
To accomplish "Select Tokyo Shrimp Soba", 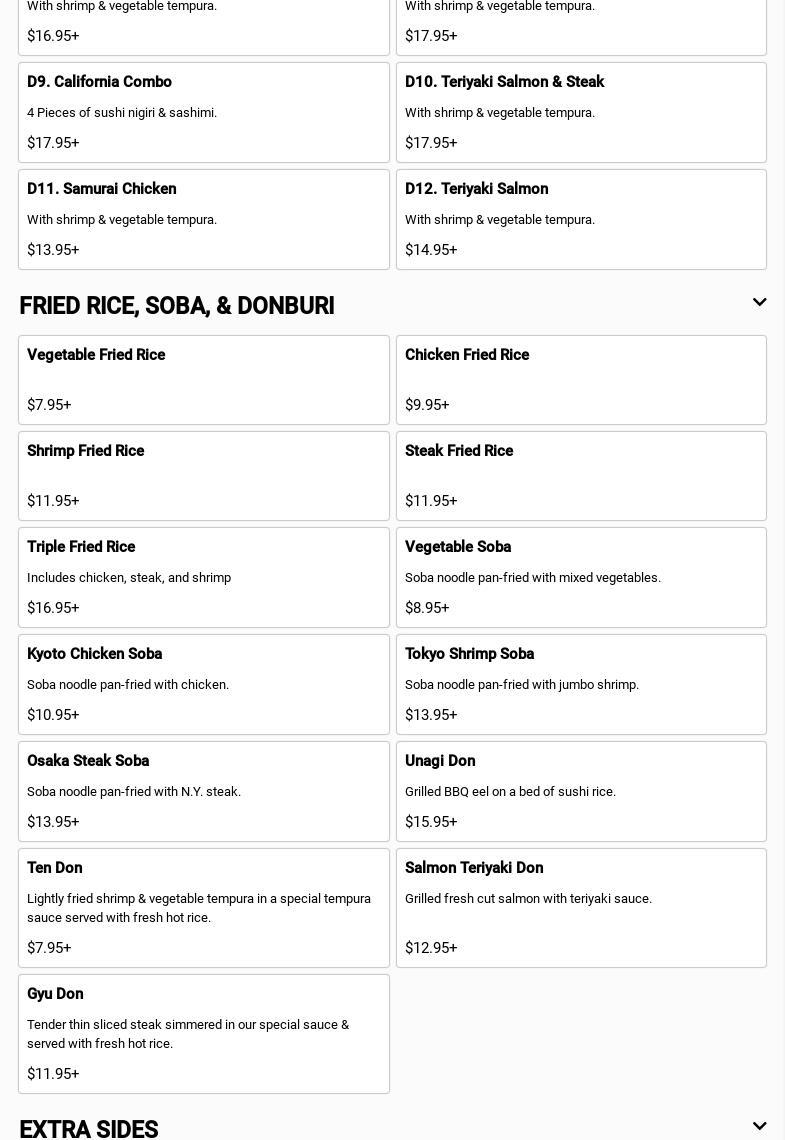I will [581, 684].
